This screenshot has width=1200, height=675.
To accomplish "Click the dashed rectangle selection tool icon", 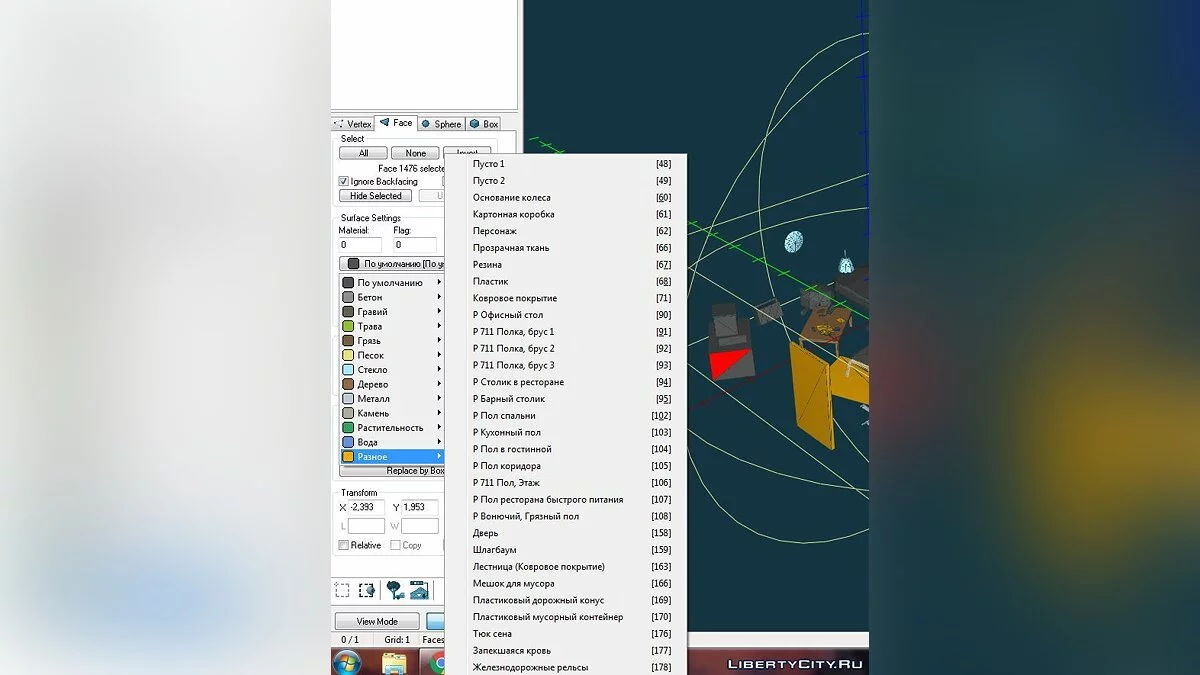I will click(342, 591).
